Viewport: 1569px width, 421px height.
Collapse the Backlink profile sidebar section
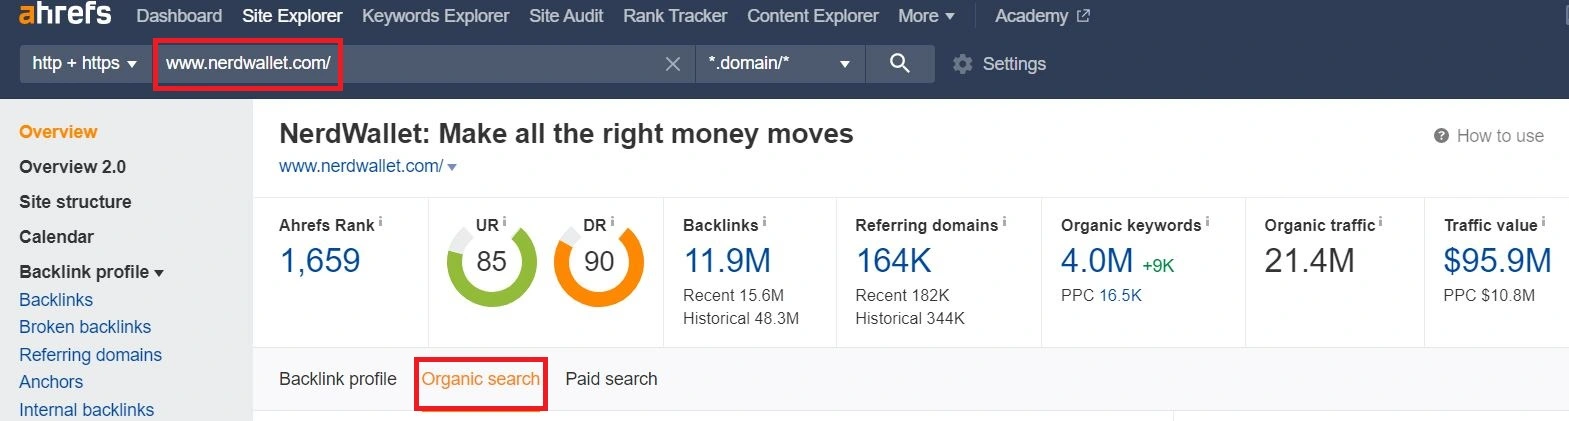[x=91, y=272]
